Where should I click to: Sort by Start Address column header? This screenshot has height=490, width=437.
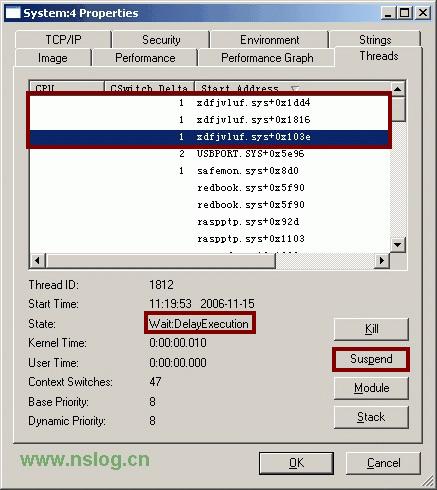click(292, 87)
